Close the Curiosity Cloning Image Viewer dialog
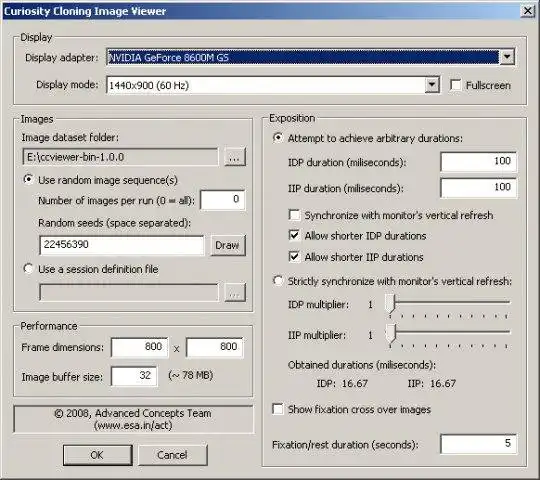540x480 pixels. point(528,11)
